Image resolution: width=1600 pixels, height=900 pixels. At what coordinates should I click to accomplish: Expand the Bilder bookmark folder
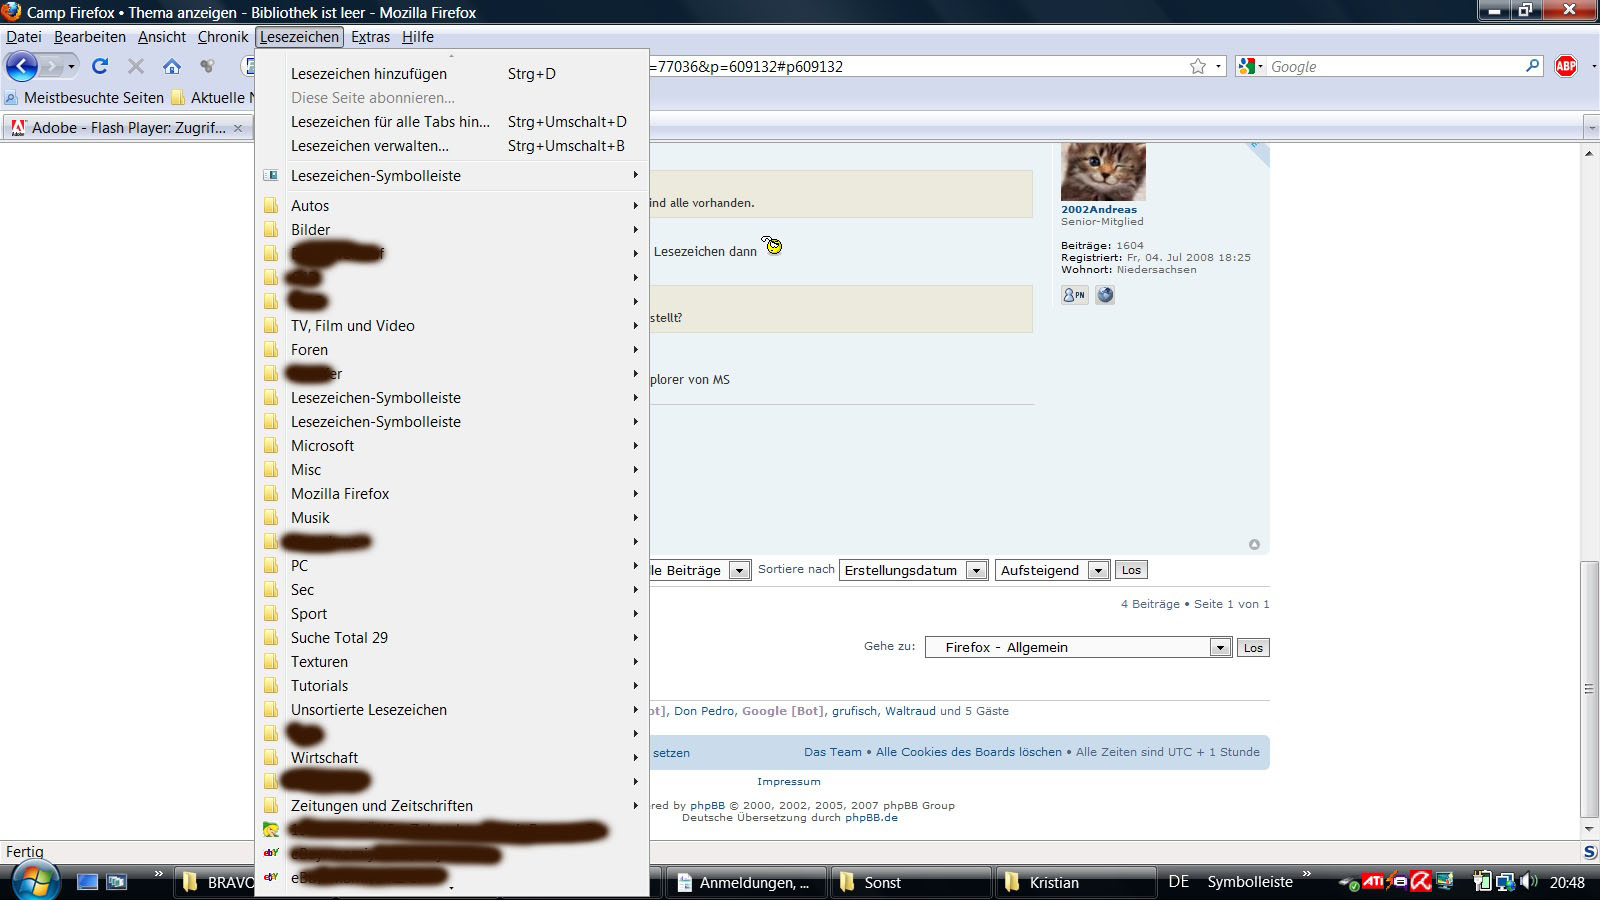click(452, 230)
